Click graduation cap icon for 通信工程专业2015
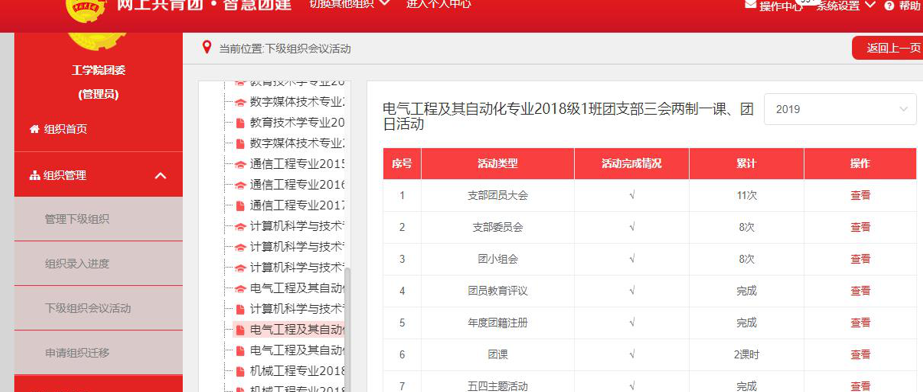 (240, 164)
